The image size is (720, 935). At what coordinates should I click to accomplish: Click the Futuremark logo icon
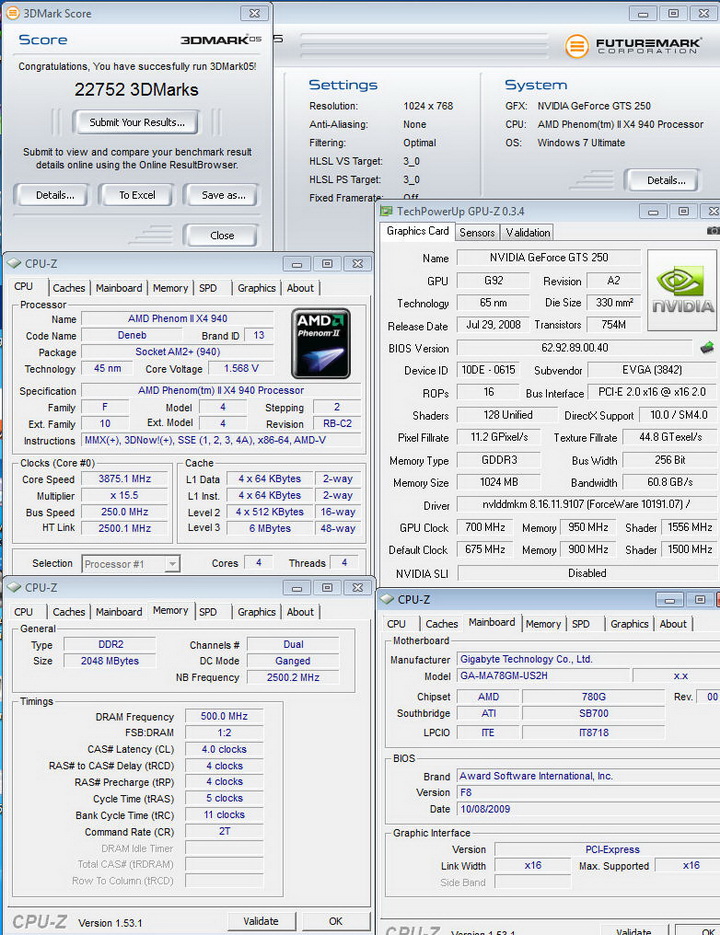point(576,46)
